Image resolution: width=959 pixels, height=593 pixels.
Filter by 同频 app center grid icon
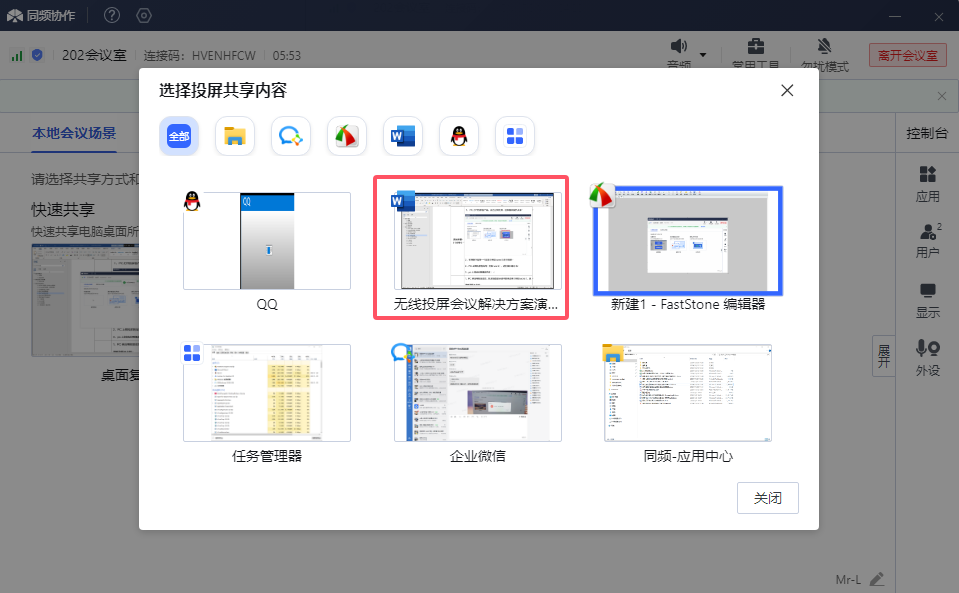(515, 136)
